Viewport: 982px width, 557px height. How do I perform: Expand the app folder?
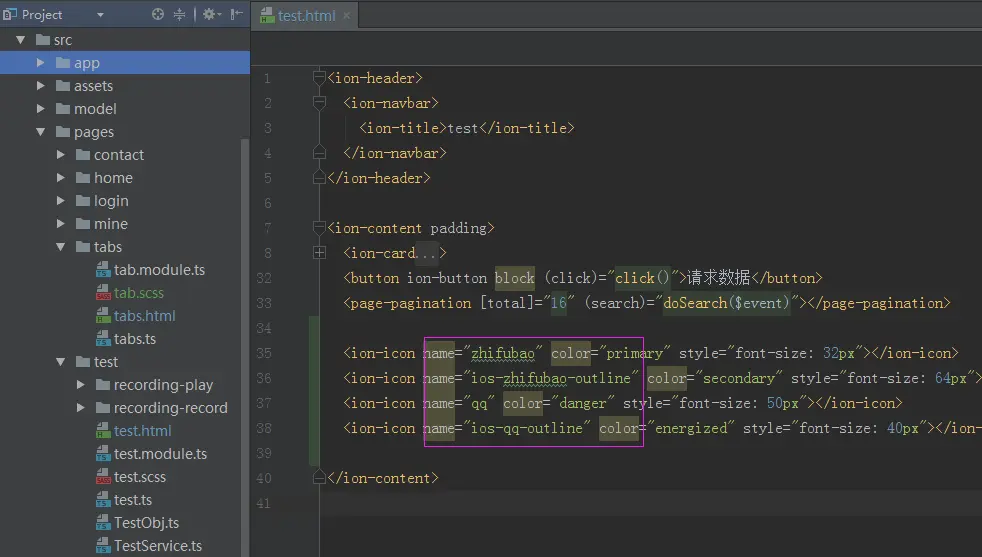40,63
